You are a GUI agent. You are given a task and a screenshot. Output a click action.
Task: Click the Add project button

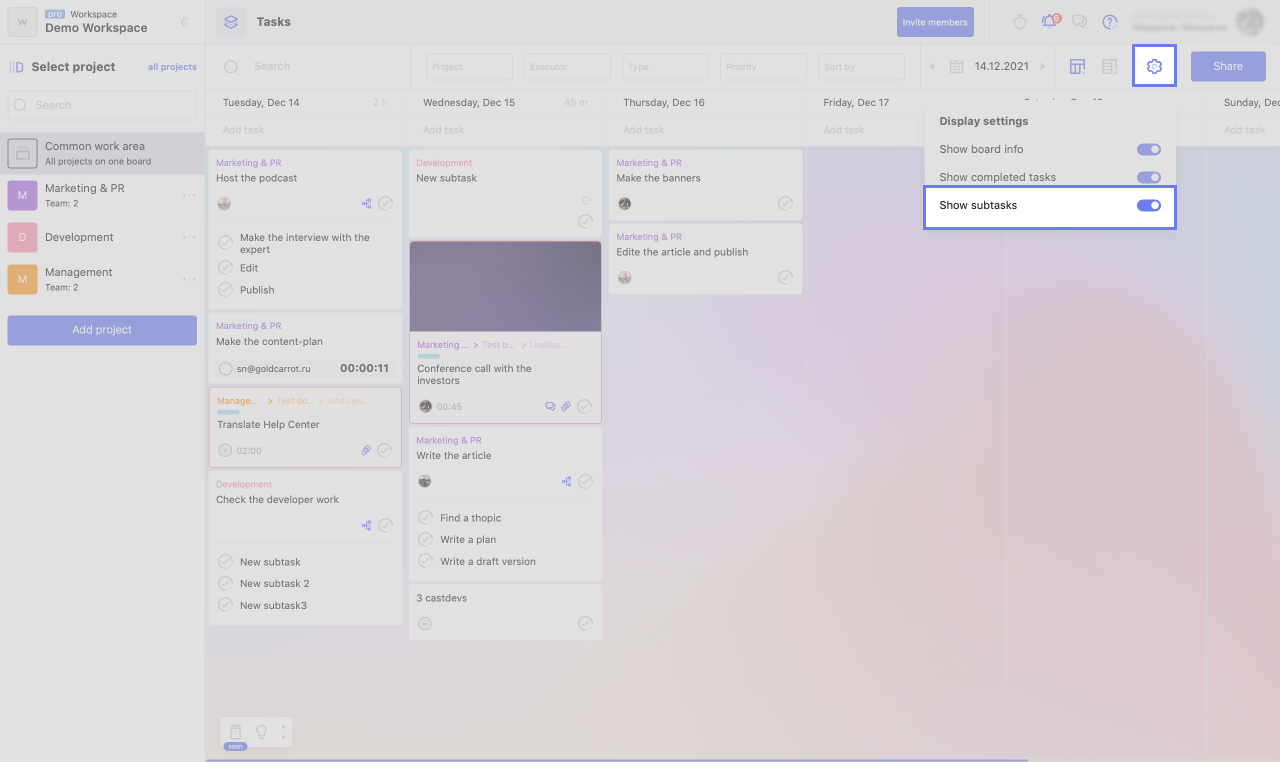(x=102, y=330)
